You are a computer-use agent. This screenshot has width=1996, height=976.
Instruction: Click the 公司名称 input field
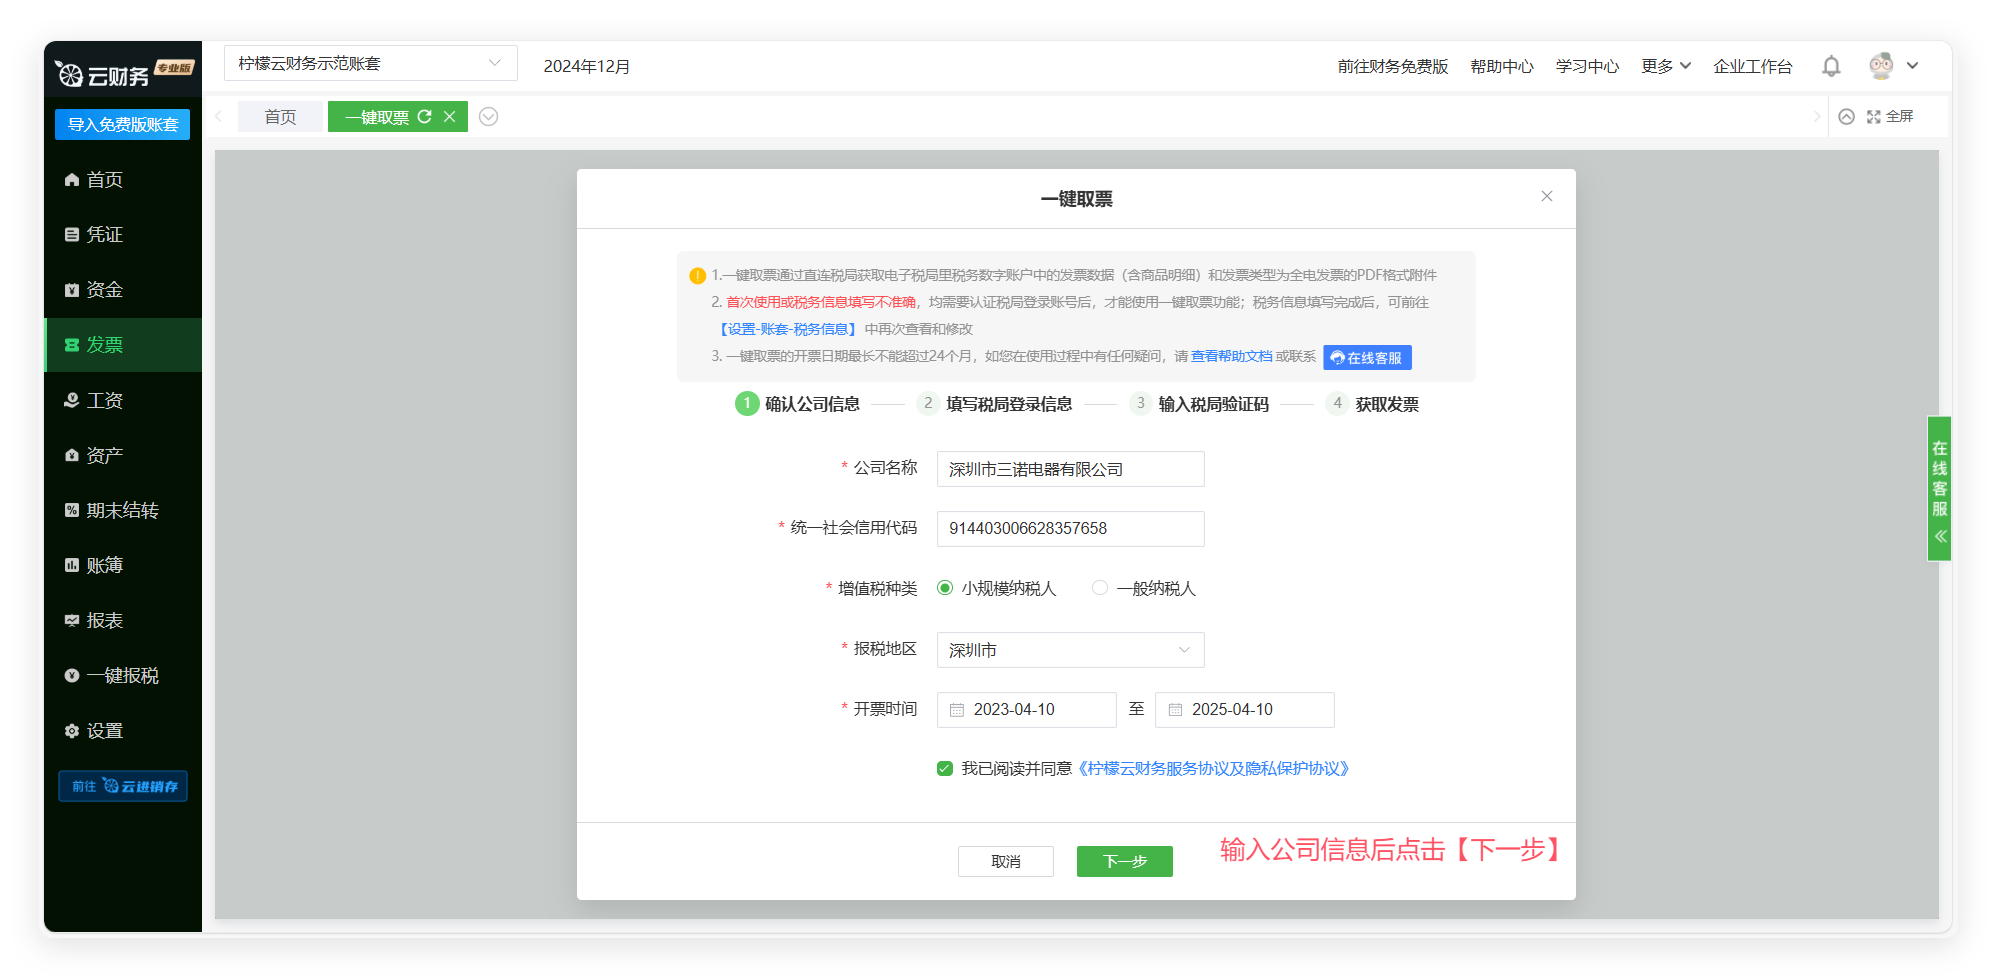pyautogui.click(x=1070, y=469)
